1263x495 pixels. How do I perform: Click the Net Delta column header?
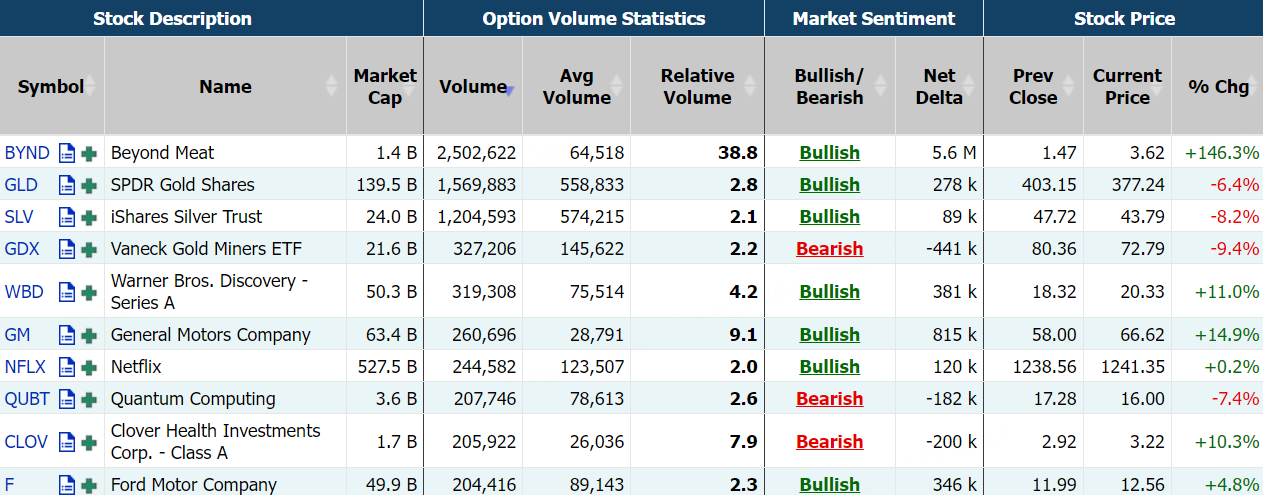[939, 87]
